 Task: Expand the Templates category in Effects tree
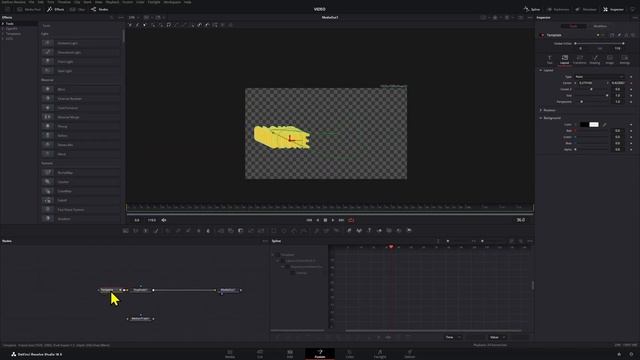[x=3, y=34]
